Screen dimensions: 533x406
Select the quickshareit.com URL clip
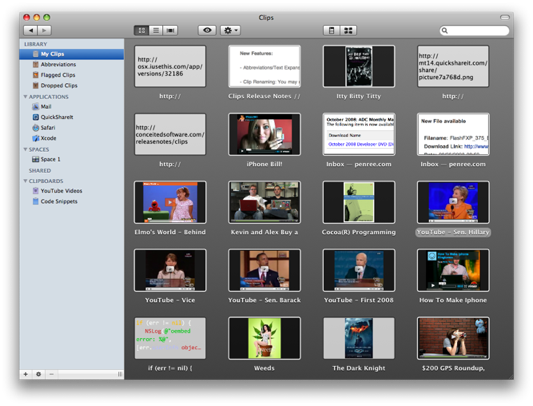[453, 66]
